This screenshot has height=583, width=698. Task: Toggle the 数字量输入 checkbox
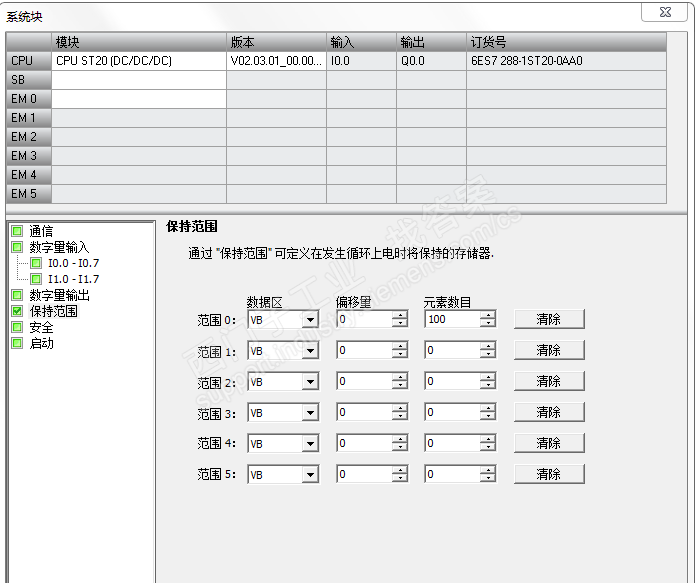[17, 247]
